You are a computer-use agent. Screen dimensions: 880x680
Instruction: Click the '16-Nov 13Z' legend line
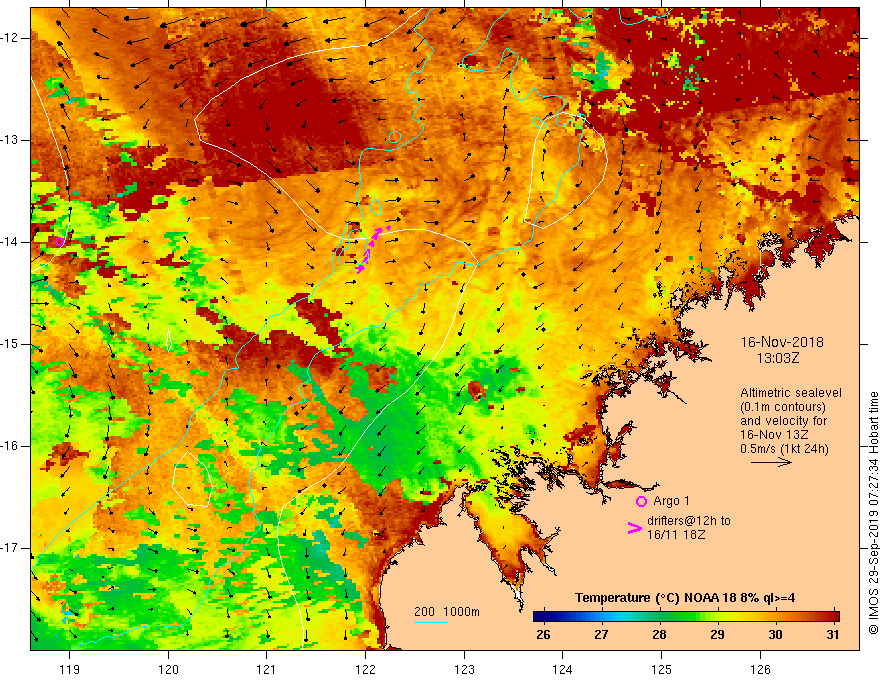click(776, 435)
